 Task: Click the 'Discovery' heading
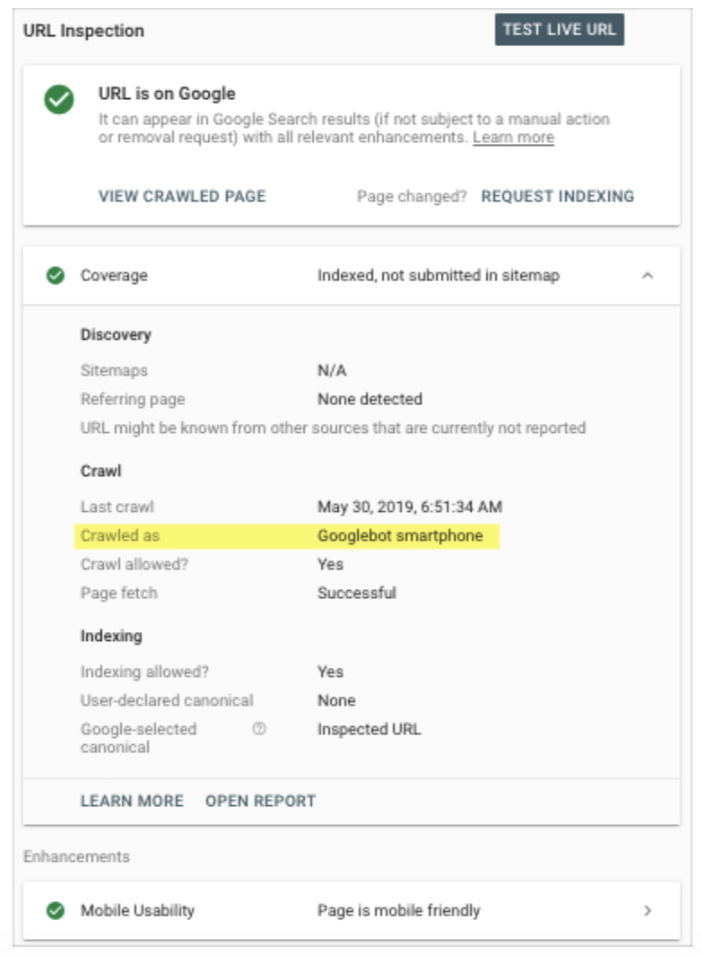[116, 335]
